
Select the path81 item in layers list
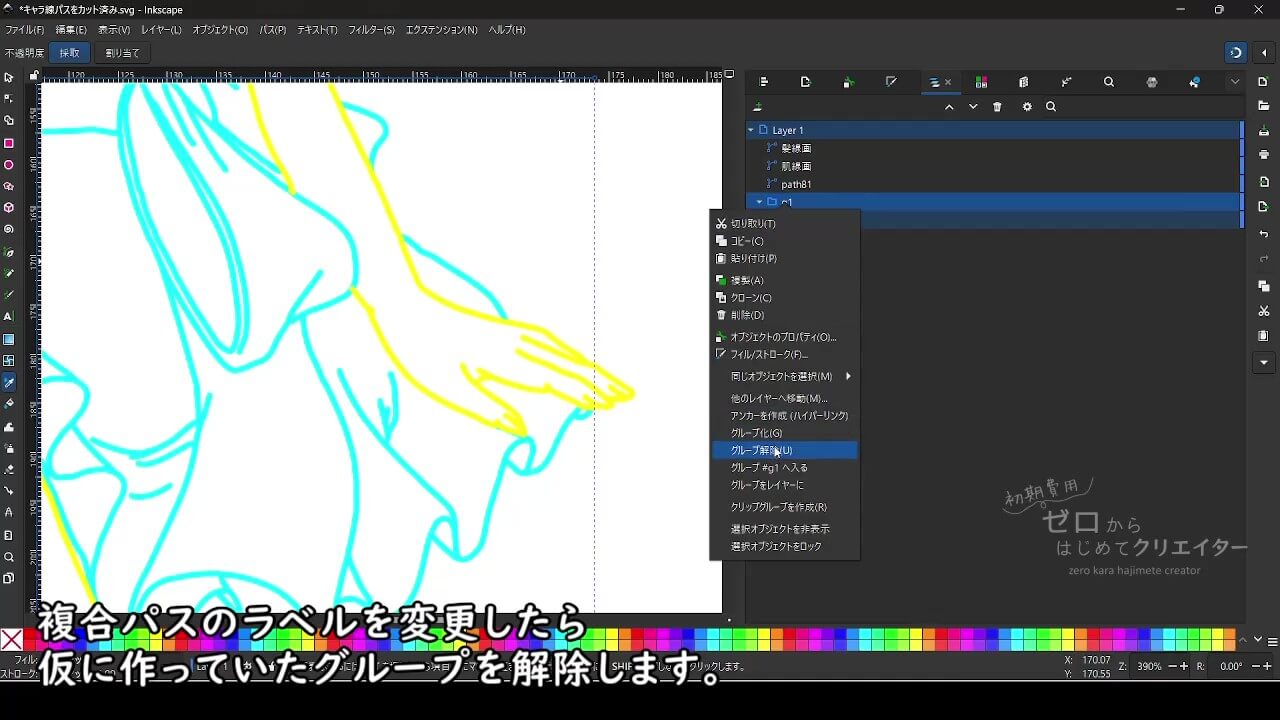(x=796, y=184)
